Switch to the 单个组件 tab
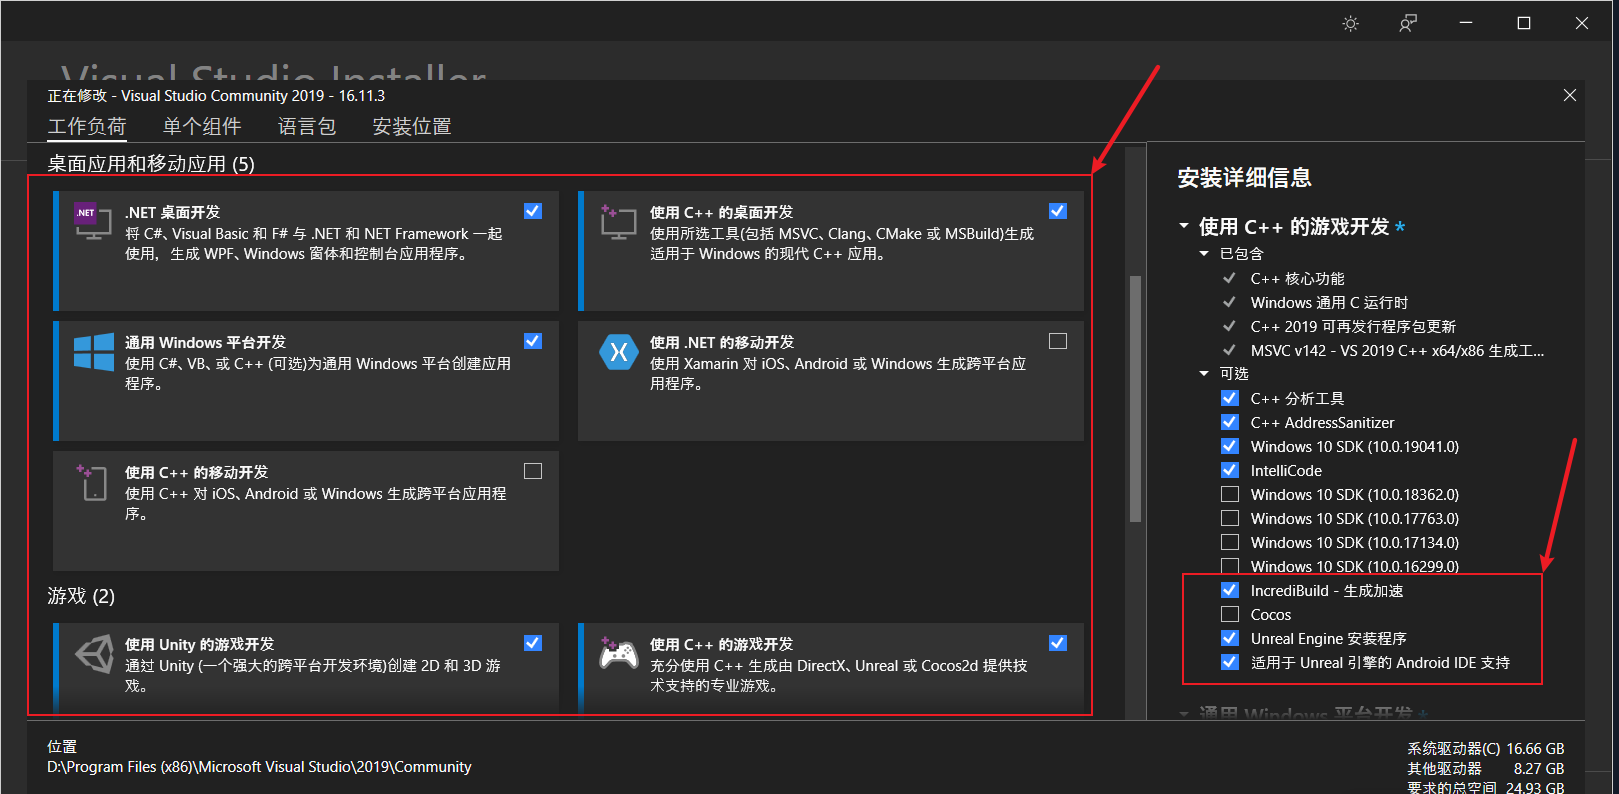1619x794 pixels. 202,127
